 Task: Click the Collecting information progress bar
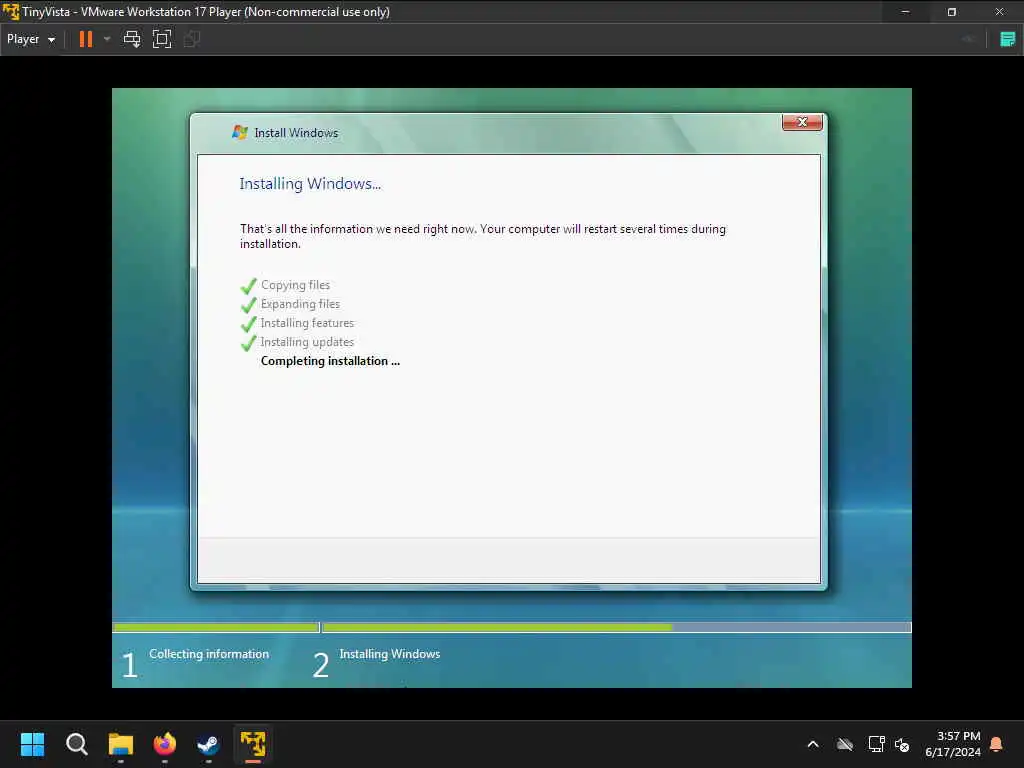click(216, 627)
